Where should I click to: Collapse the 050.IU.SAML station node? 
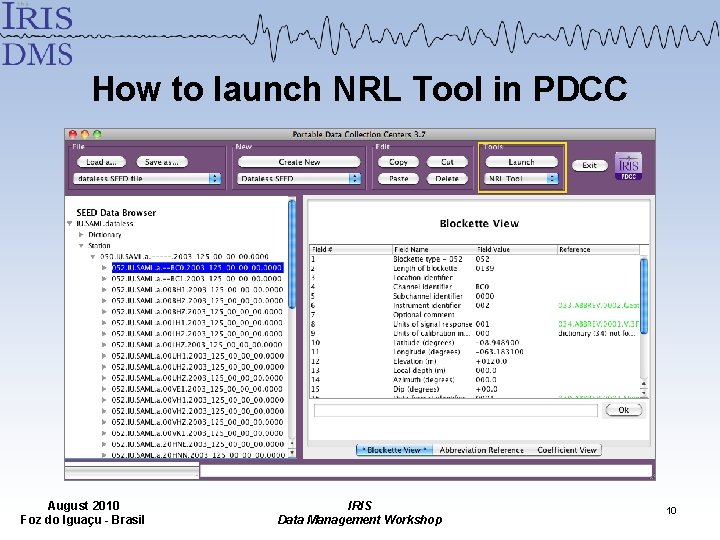pyautogui.click(x=93, y=257)
